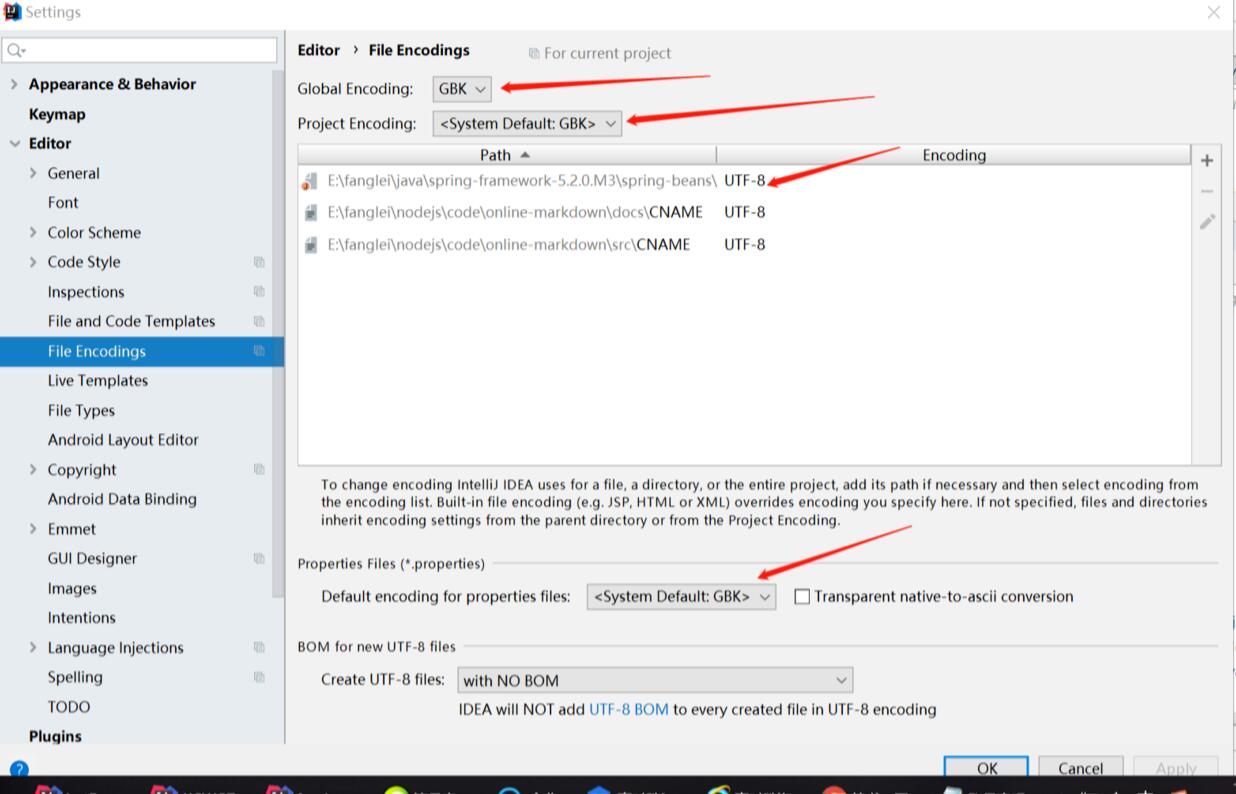The image size is (1236, 794).
Task: Expand the Code Style node
Action: point(33,262)
